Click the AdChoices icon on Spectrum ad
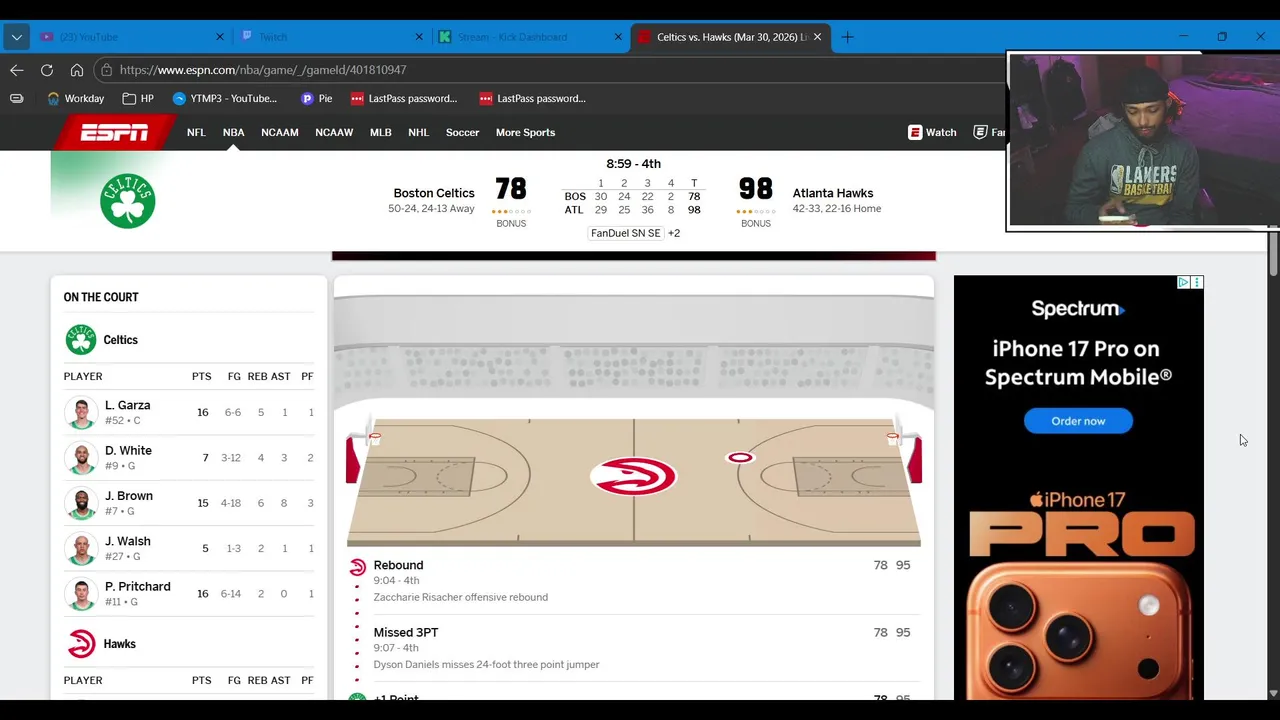Screen dimensions: 1280x720 (x=1183, y=283)
